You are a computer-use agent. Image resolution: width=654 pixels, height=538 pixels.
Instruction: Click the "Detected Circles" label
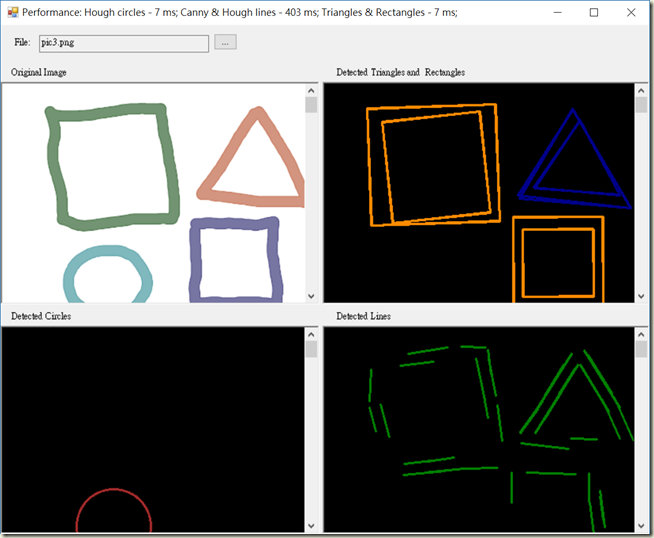(x=41, y=316)
